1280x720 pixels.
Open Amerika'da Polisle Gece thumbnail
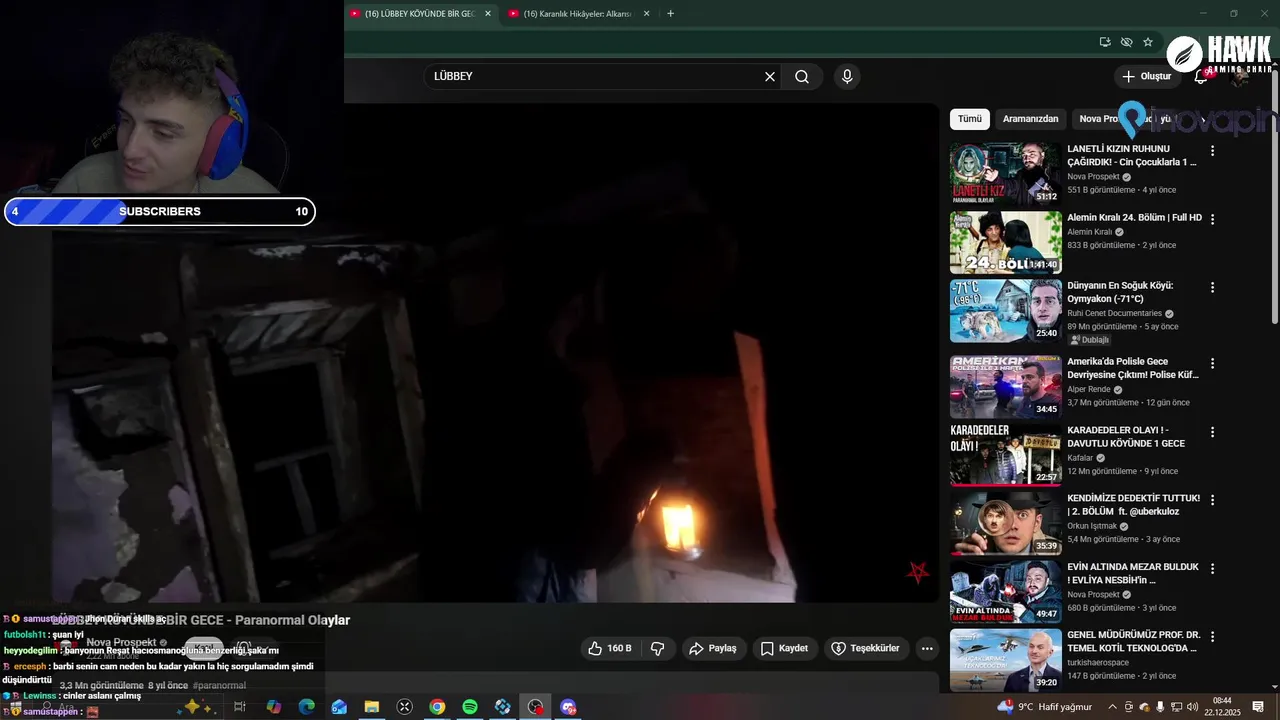click(1005, 386)
